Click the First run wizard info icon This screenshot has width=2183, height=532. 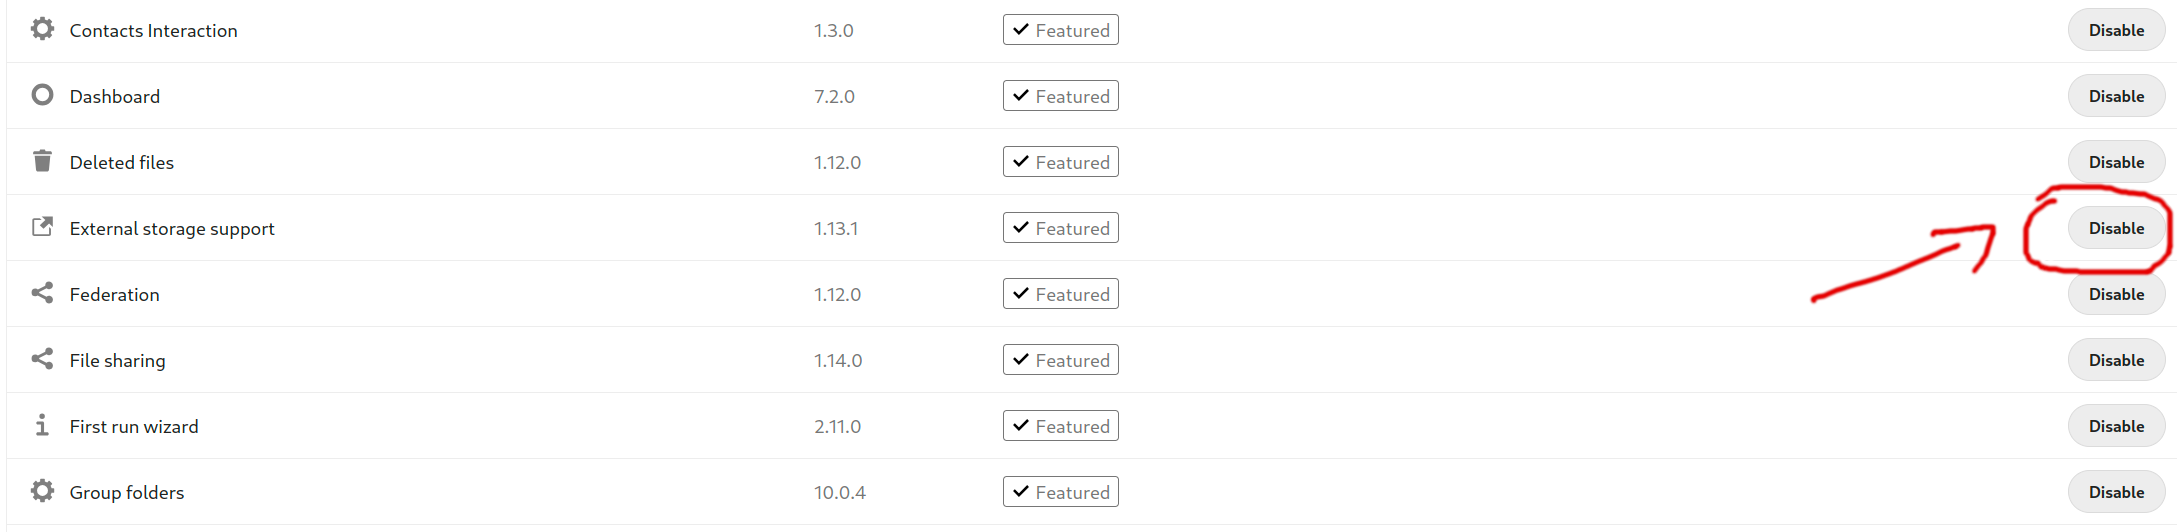[x=42, y=425]
